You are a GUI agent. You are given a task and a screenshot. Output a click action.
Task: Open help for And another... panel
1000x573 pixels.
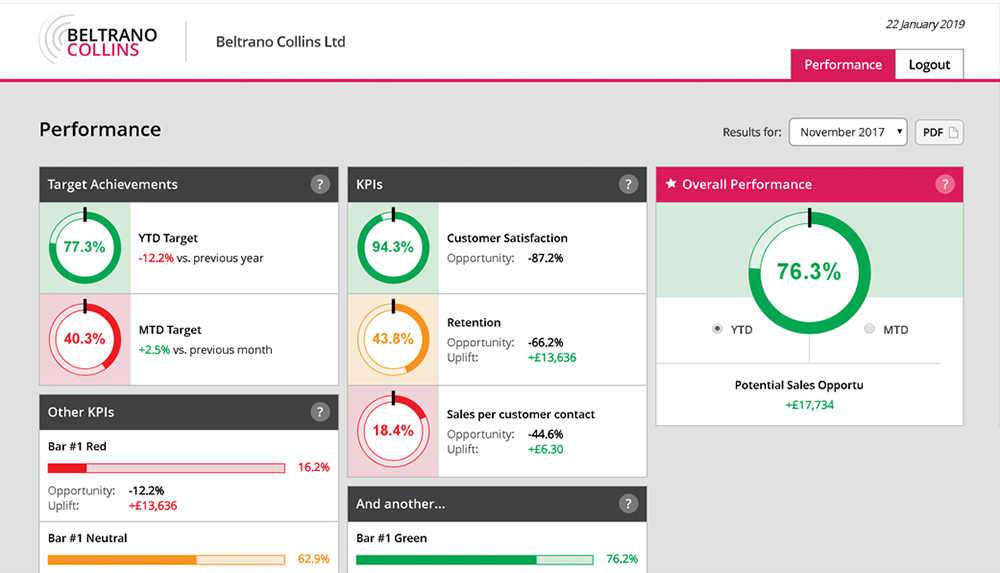coord(628,504)
